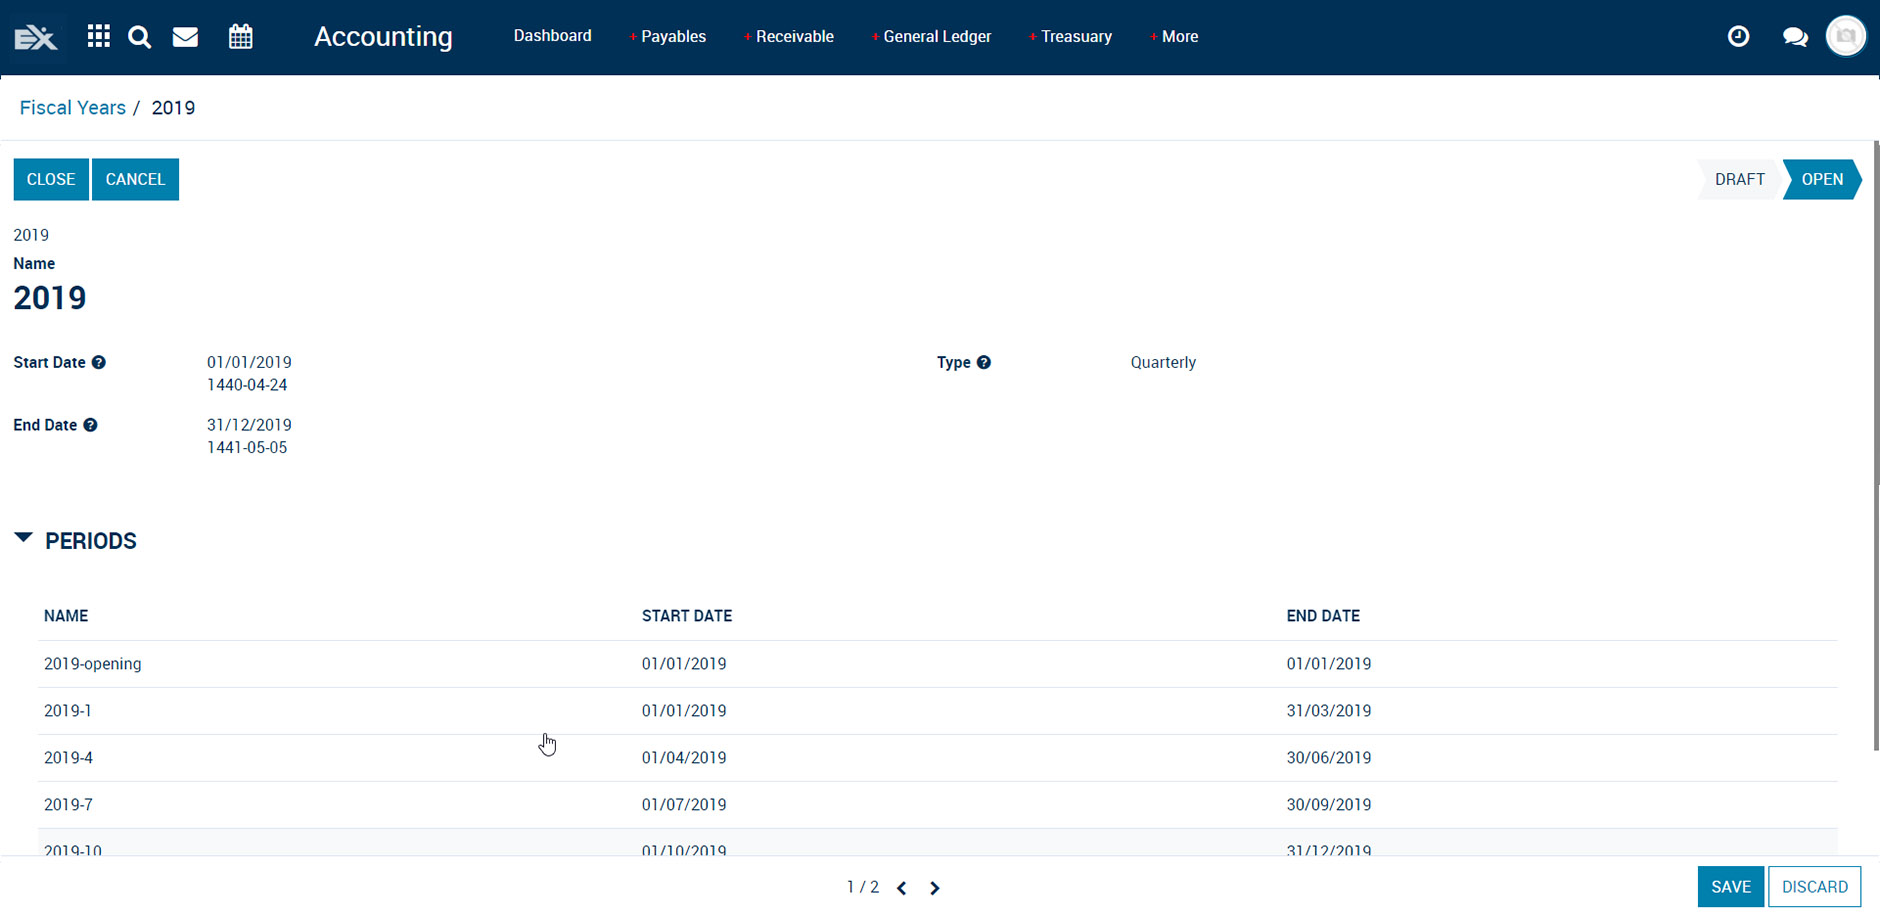This screenshot has width=1880, height=917.
Task: Expand the General Ledger menu
Action: click(x=931, y=37)
